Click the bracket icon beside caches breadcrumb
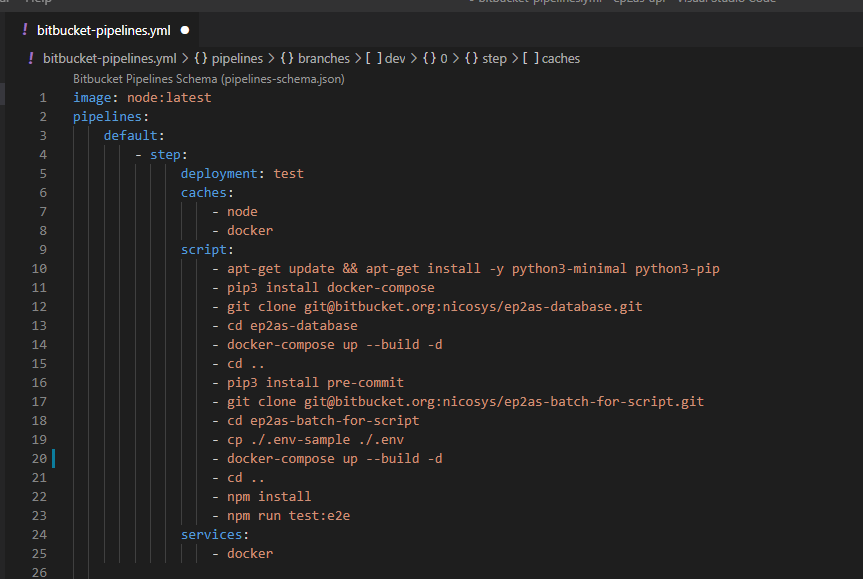The image size is (863, 579). pyautogui.click(x=531, y=58)
